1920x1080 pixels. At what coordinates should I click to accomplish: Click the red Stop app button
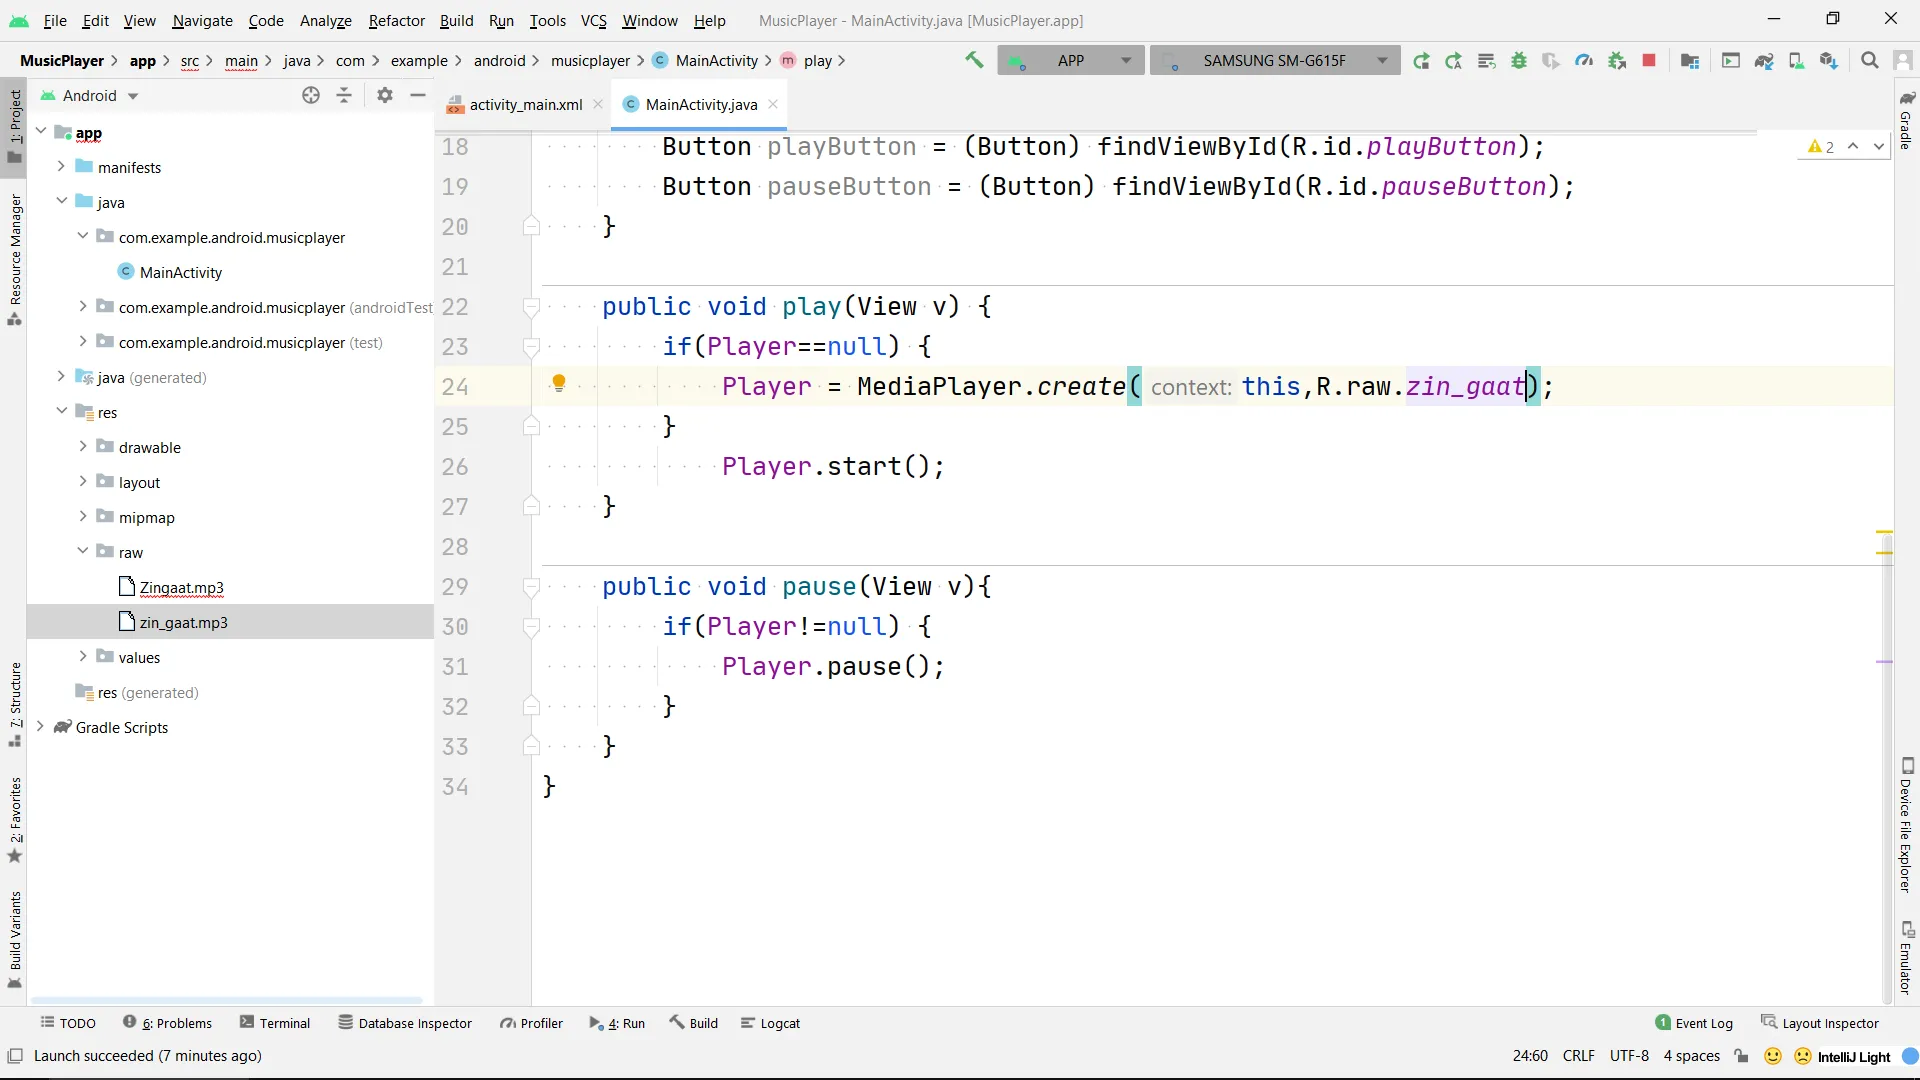pos(1649,60)
